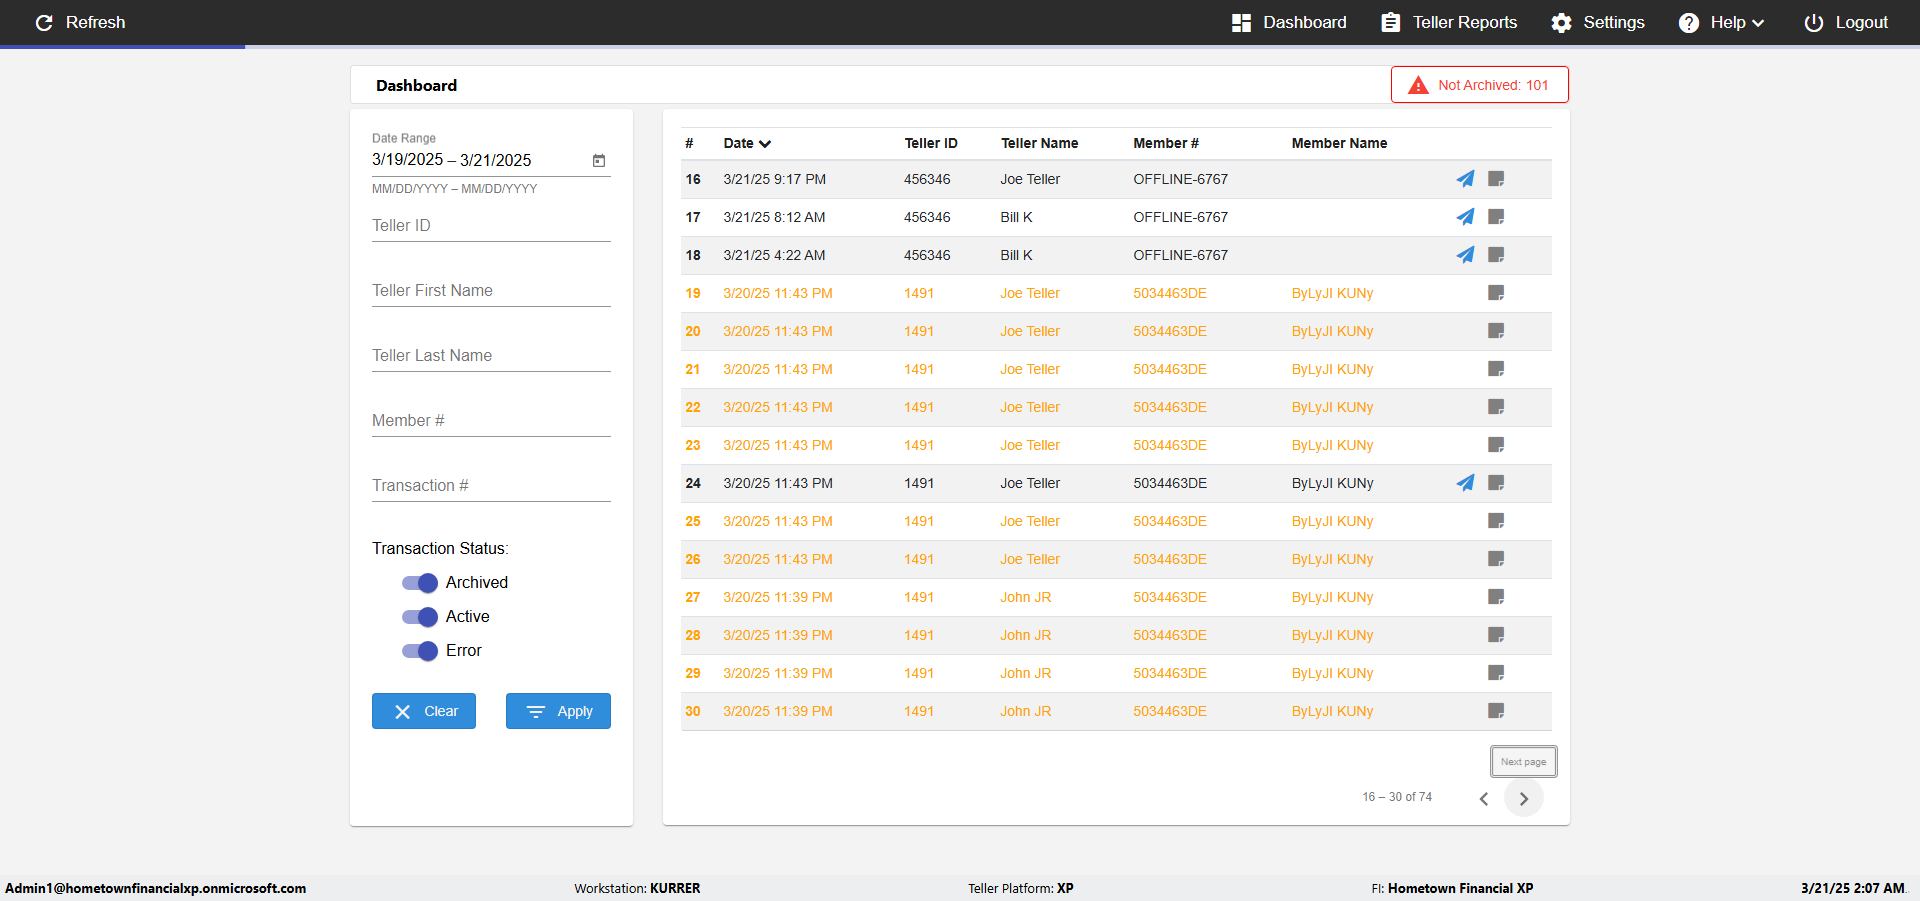The image size is (1920, 901).
Task: Click the paper plane icon in row 18
Action: pos(1465,255)
